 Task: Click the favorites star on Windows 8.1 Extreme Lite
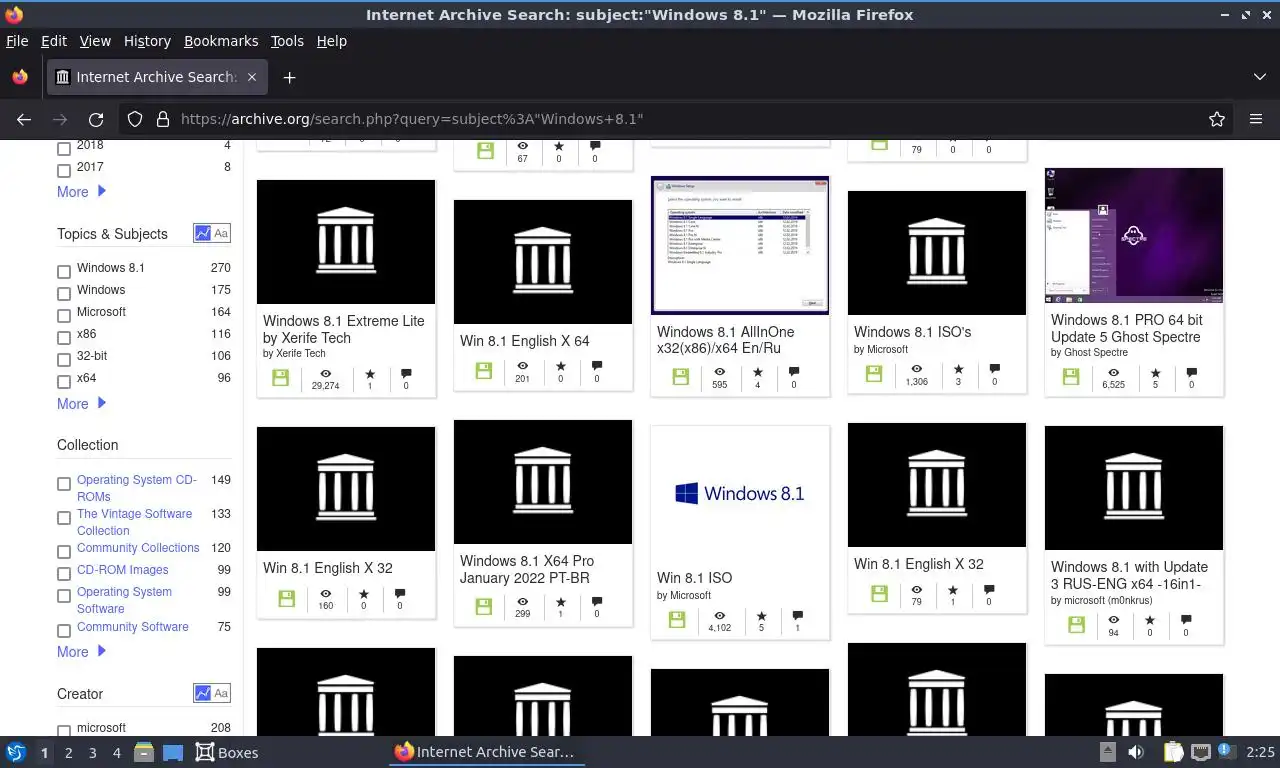[370, 373]
